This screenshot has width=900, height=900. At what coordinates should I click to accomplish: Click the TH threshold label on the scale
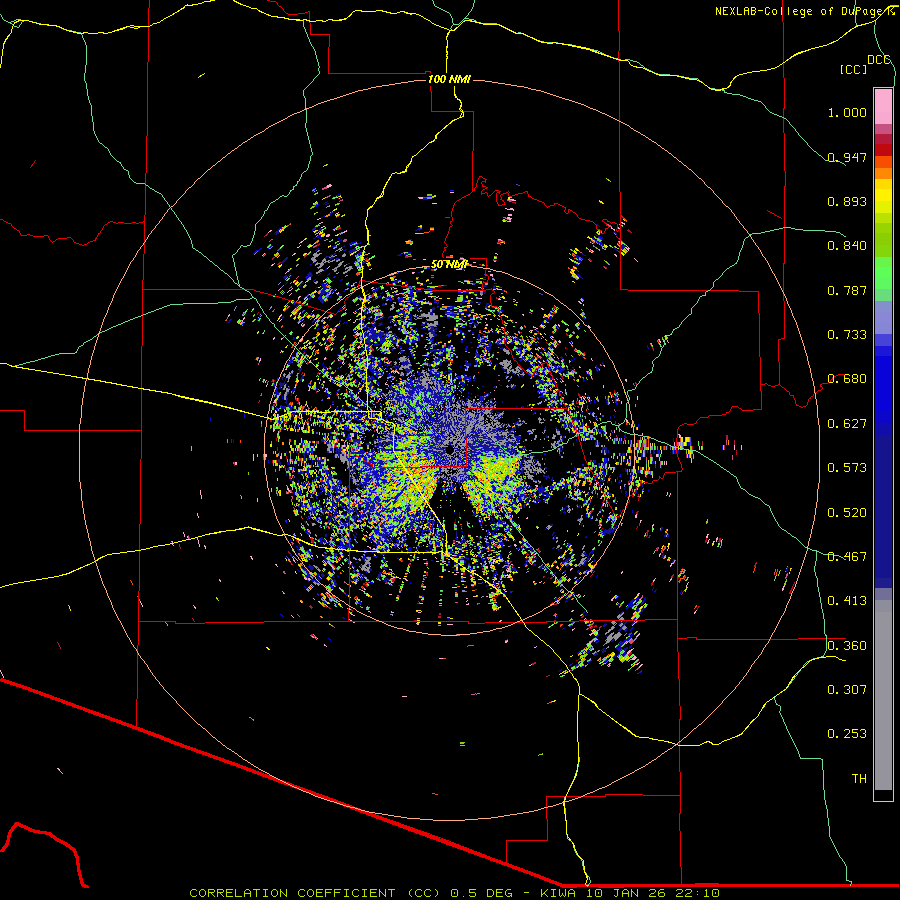click(859, 779)
